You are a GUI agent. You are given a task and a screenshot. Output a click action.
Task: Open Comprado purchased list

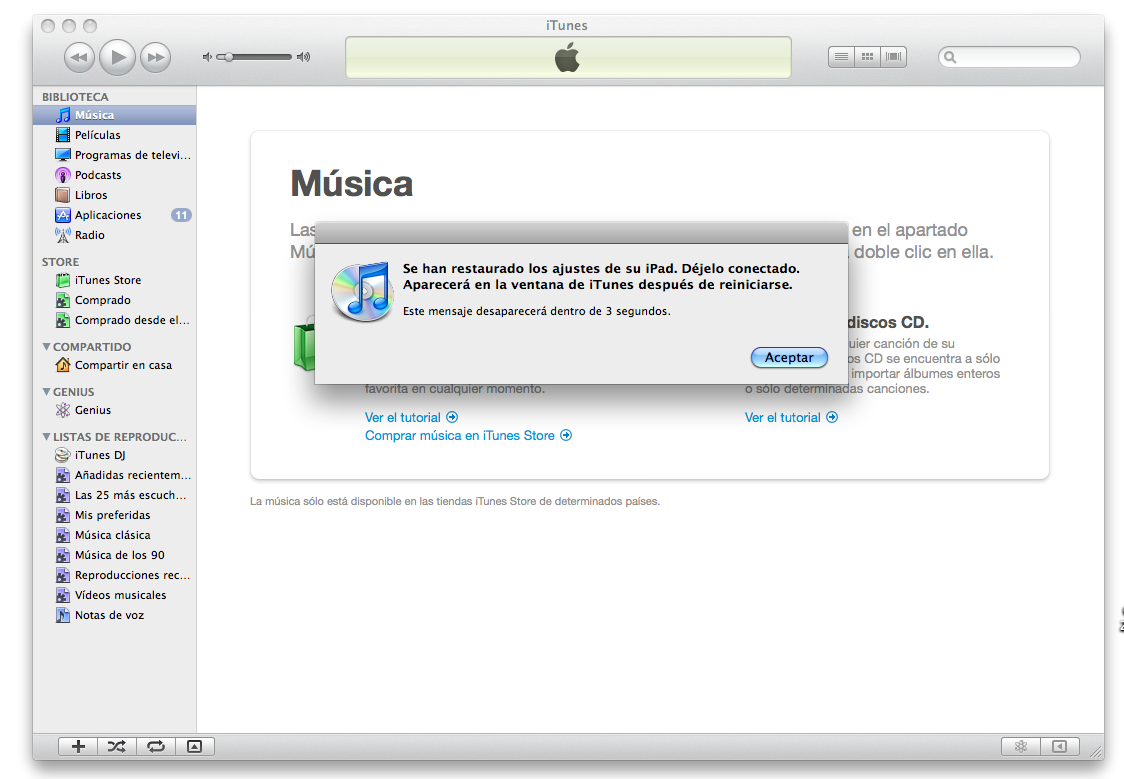pos(115,300)
